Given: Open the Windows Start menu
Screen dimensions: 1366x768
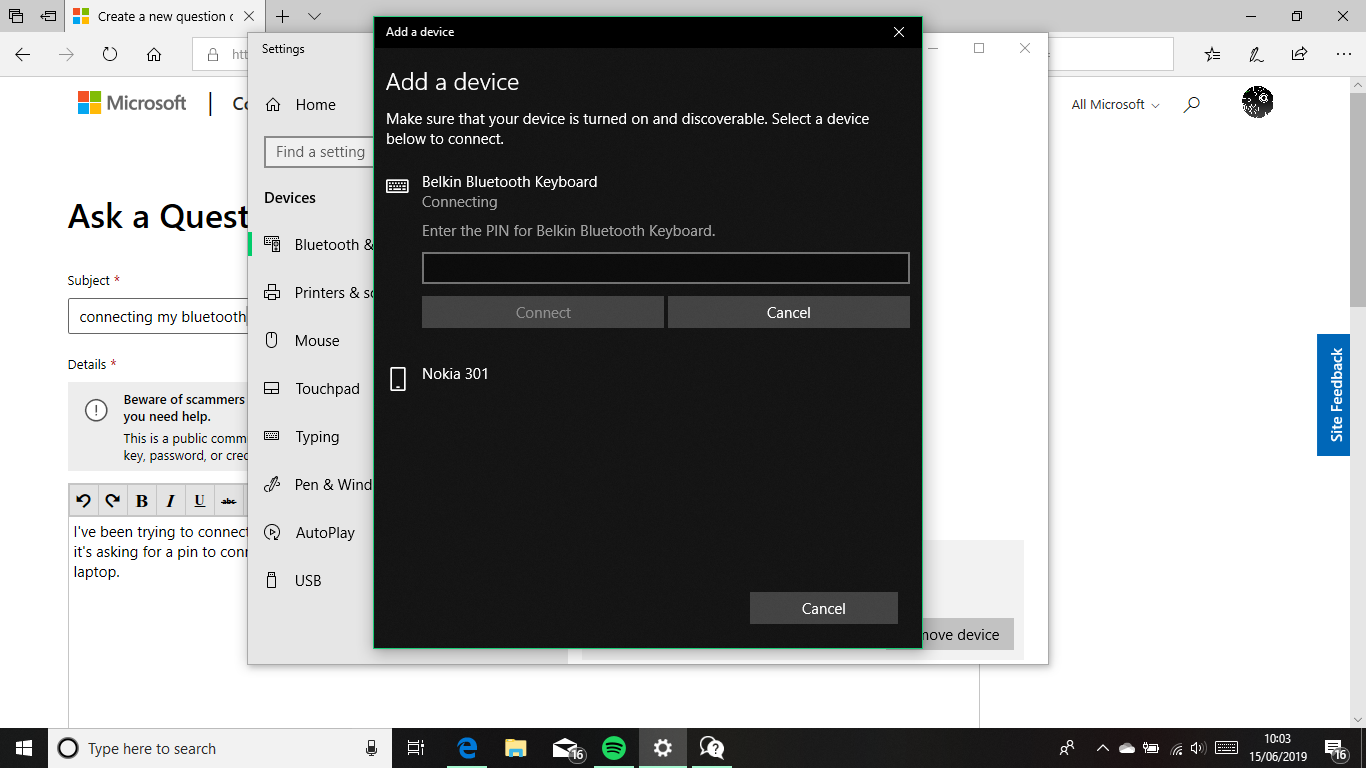Looking at the screenshot, I should (24, 748).
